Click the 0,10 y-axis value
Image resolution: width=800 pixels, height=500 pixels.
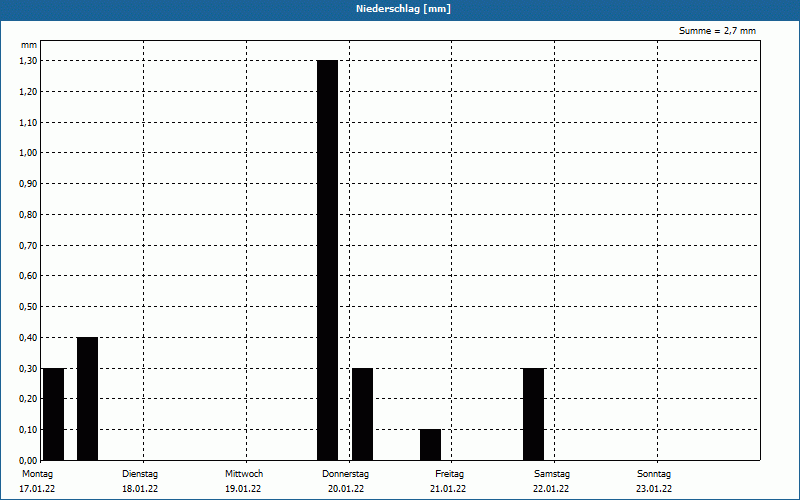coord(28,430)
